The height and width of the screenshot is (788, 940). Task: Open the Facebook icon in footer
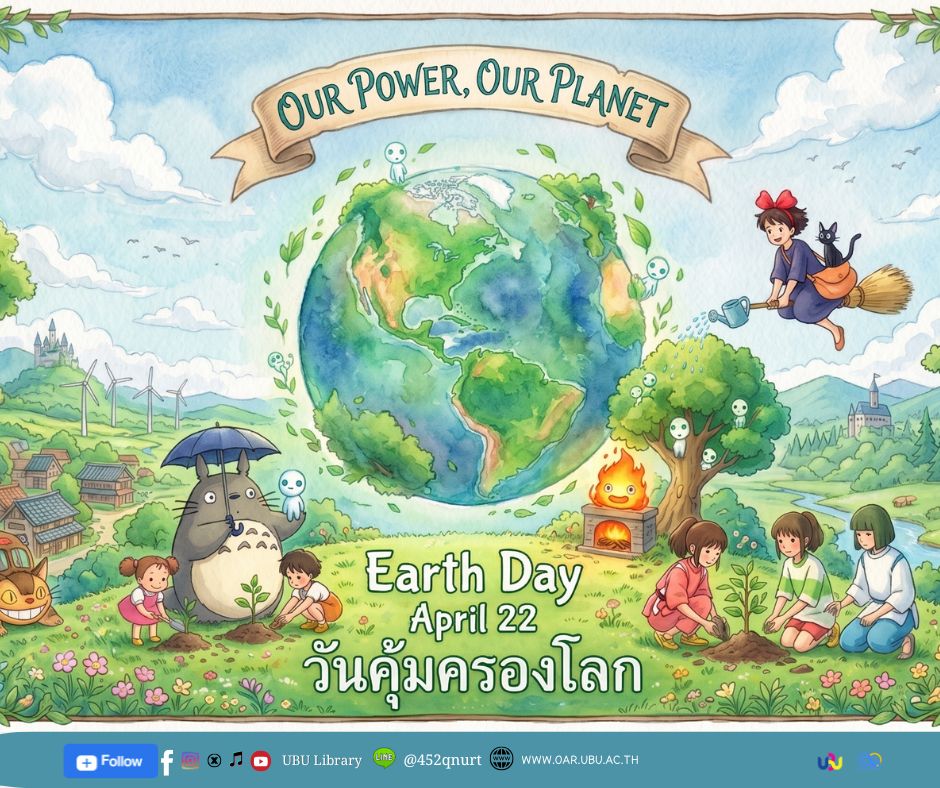[167, 762]
